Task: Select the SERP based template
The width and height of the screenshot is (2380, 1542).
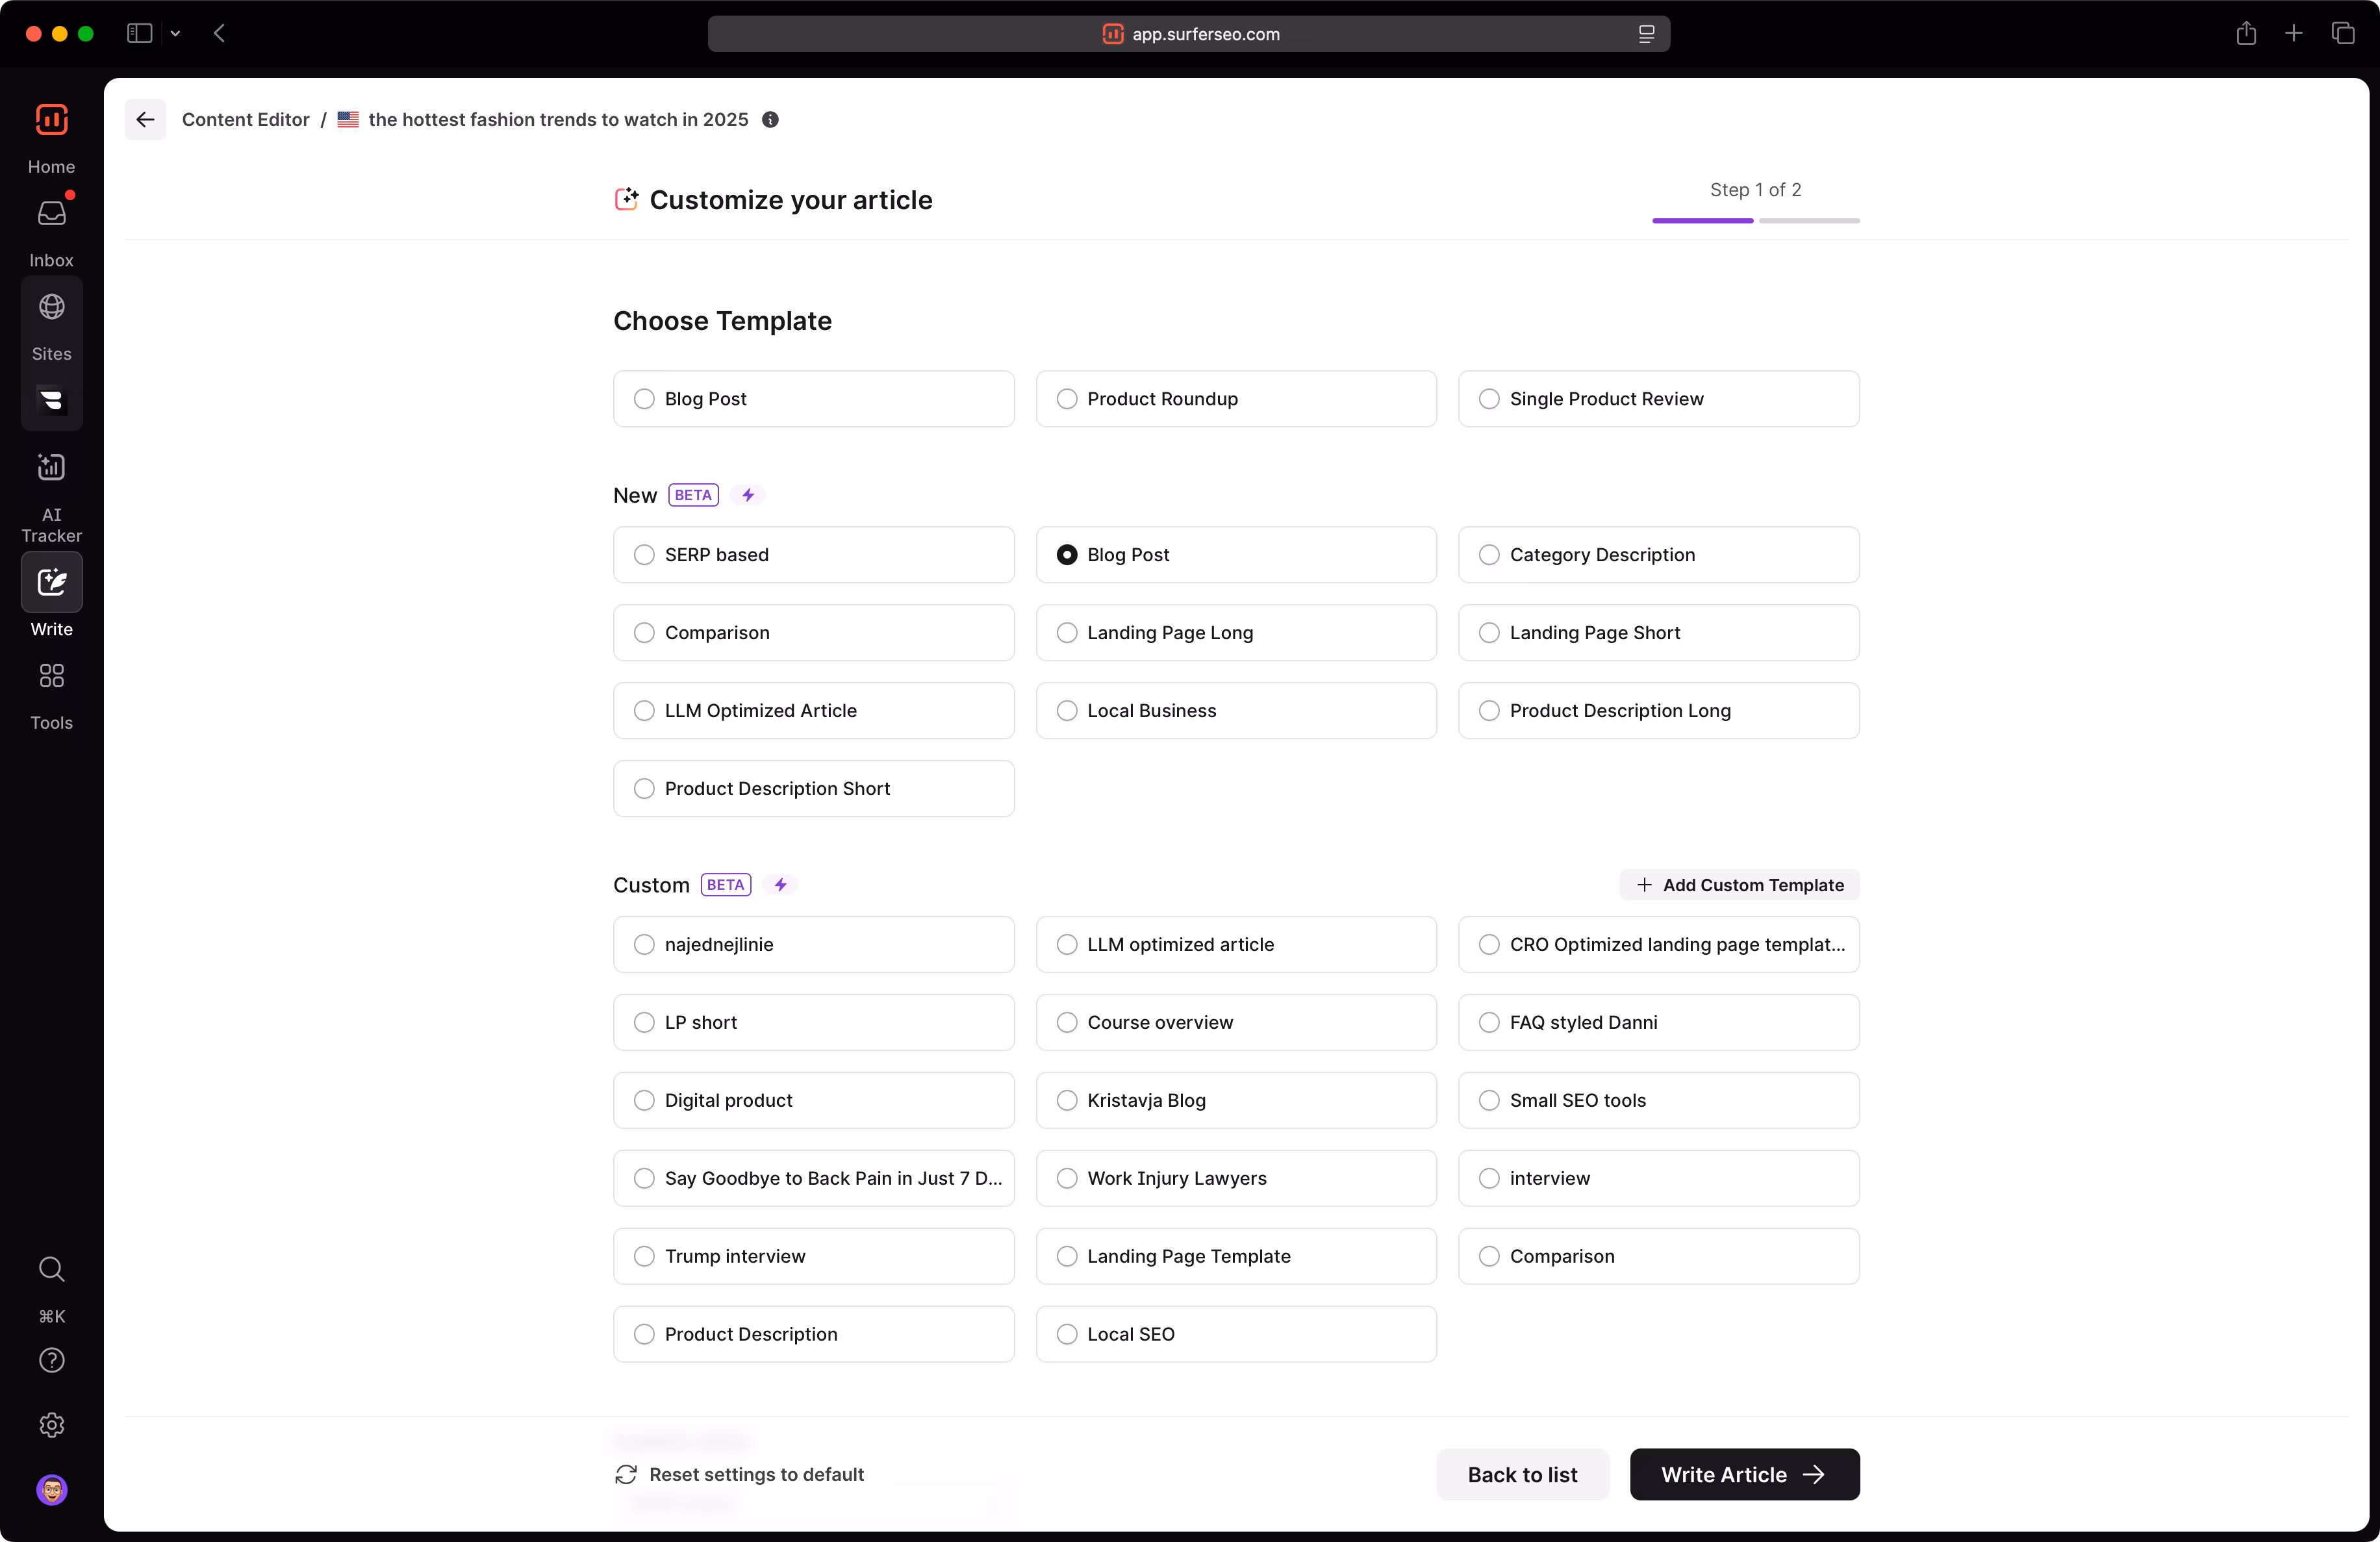Action: click(813, 555)
